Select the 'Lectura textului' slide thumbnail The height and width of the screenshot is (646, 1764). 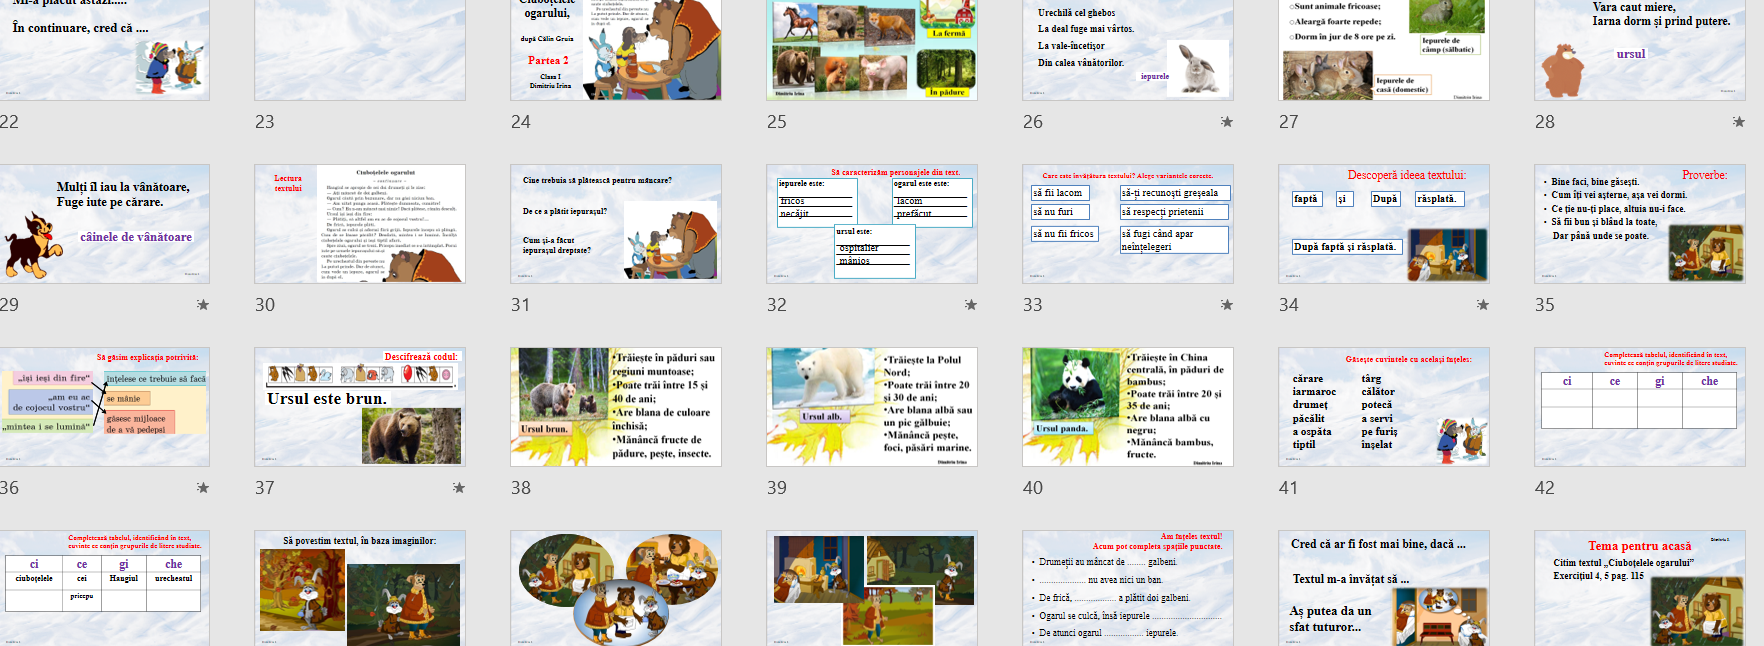tap(359, 224)
